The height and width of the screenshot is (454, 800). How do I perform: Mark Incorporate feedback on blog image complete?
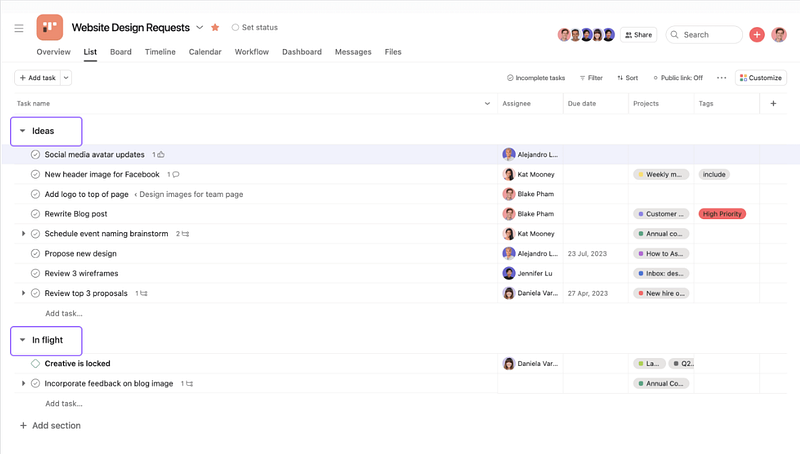click(x=35, y=384)
